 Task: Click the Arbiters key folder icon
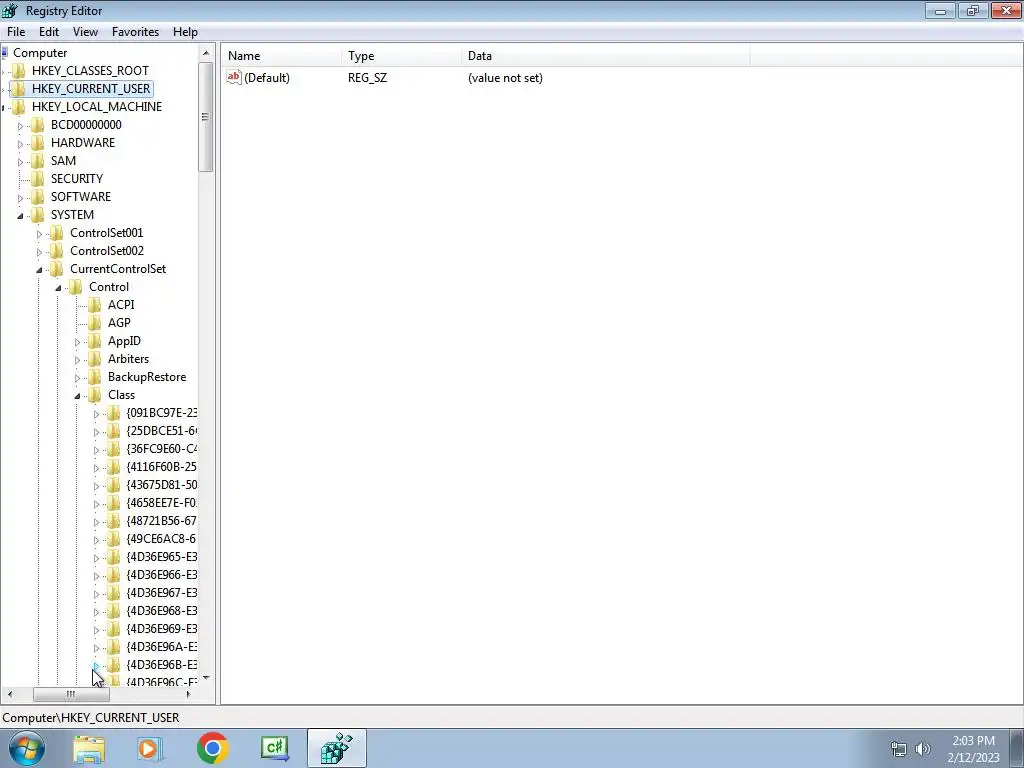pyautogui.click(x=95, y=359)
